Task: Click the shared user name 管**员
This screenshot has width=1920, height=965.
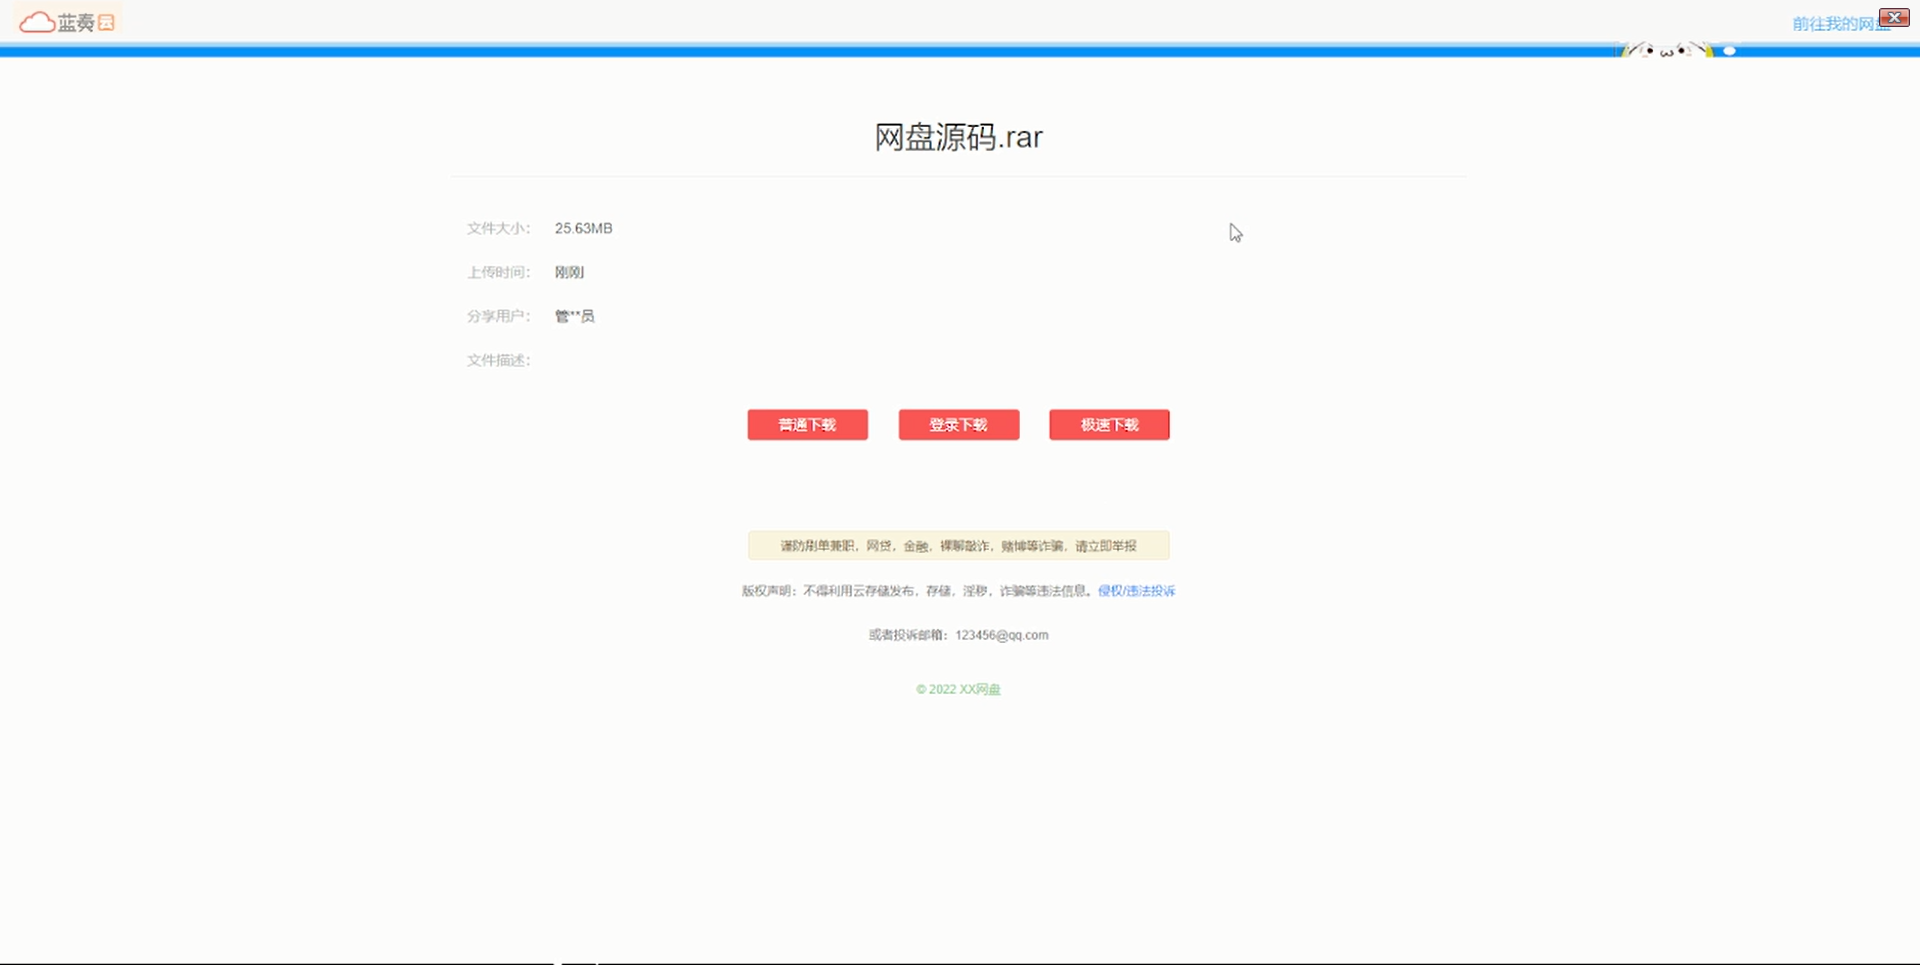Action: [574, 316]
